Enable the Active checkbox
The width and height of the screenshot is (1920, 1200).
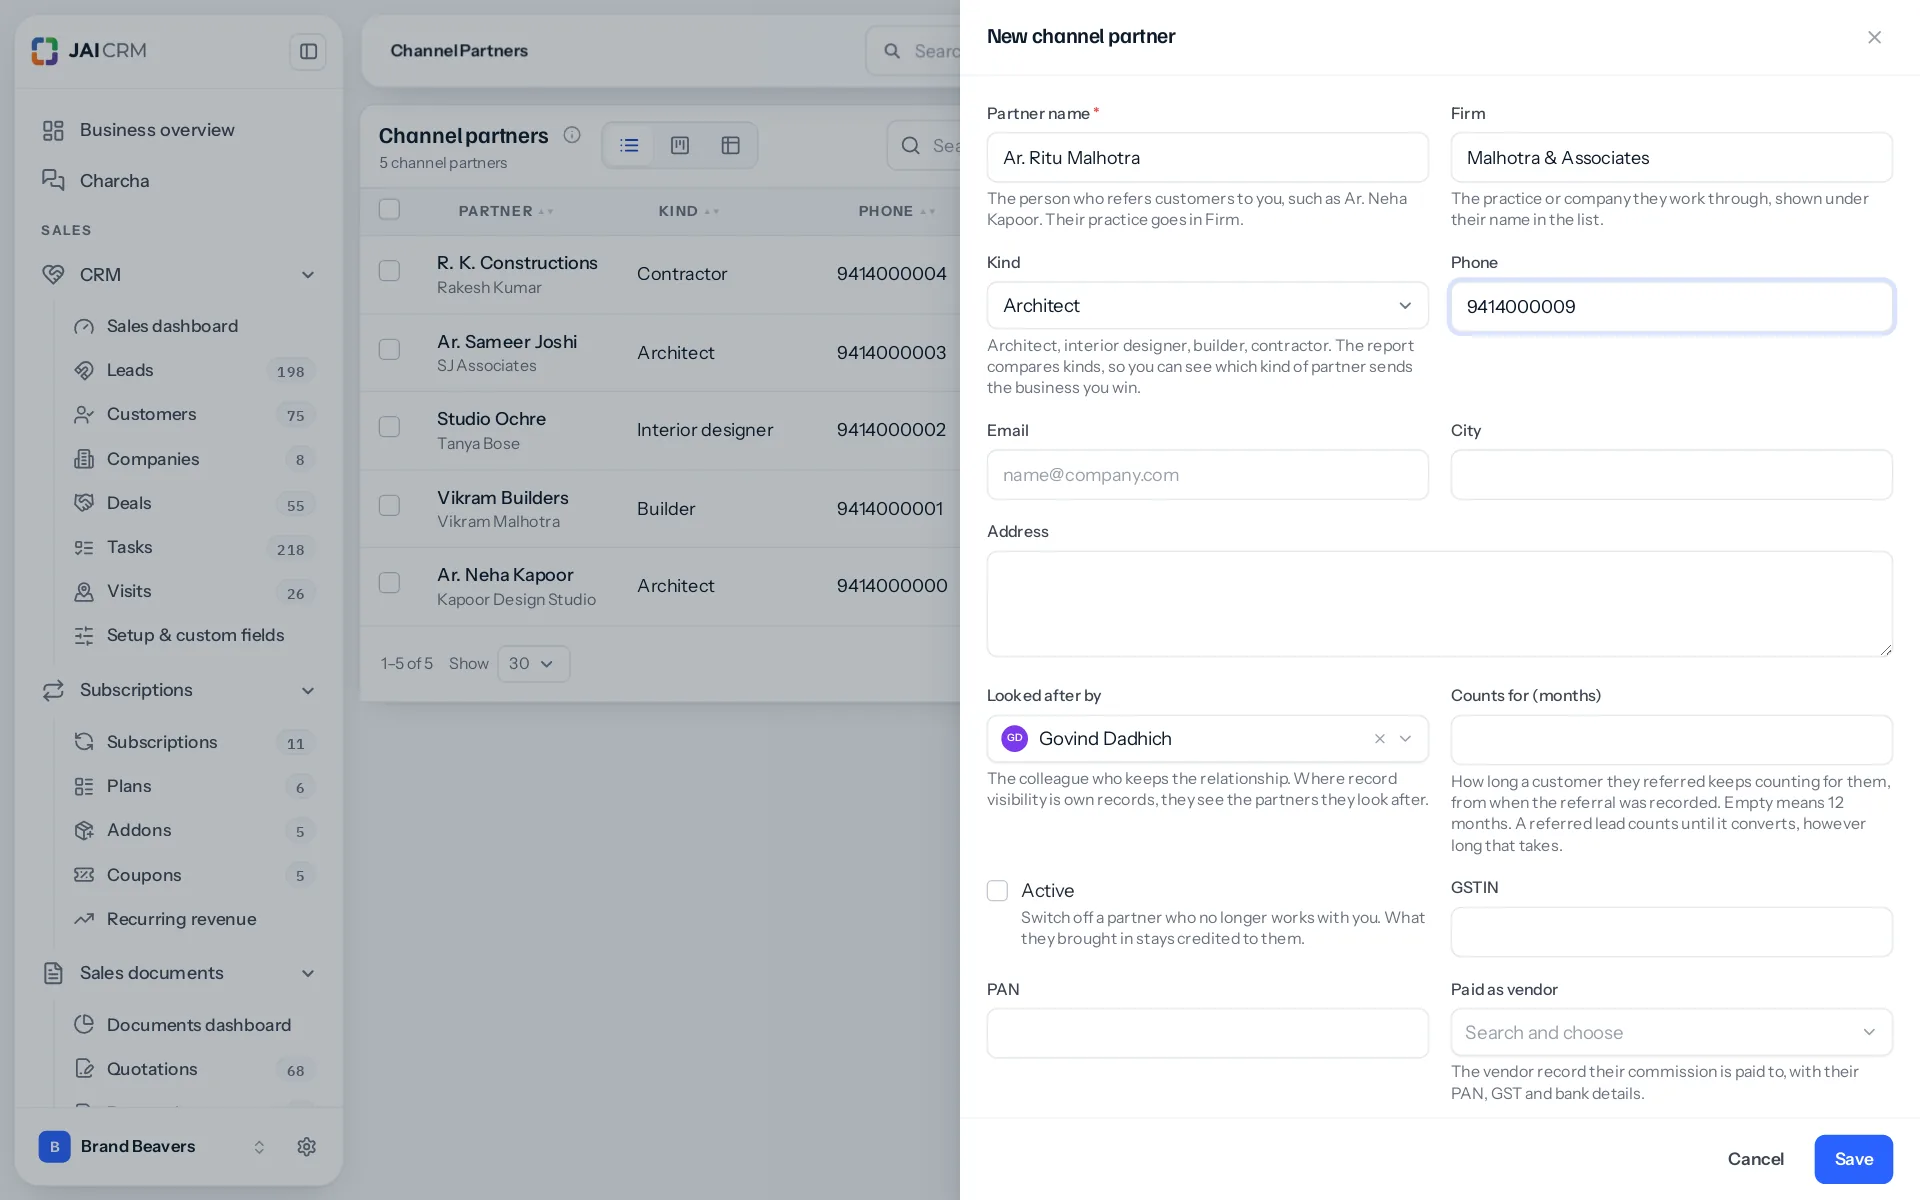pyautogui.click(x=997, y=891)
